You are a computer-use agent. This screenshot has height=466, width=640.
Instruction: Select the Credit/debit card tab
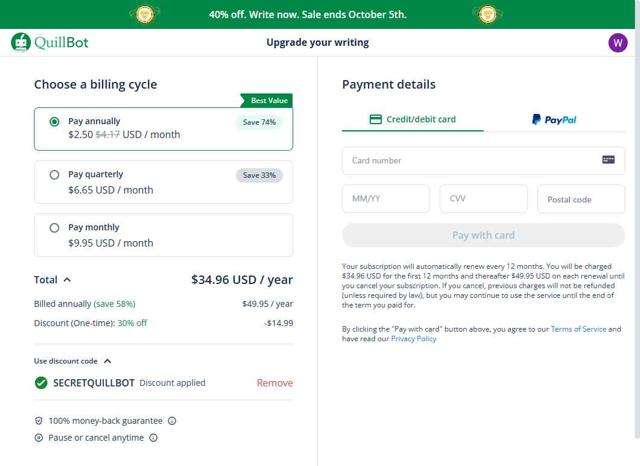pyautogui.click(x=412, y=119)
